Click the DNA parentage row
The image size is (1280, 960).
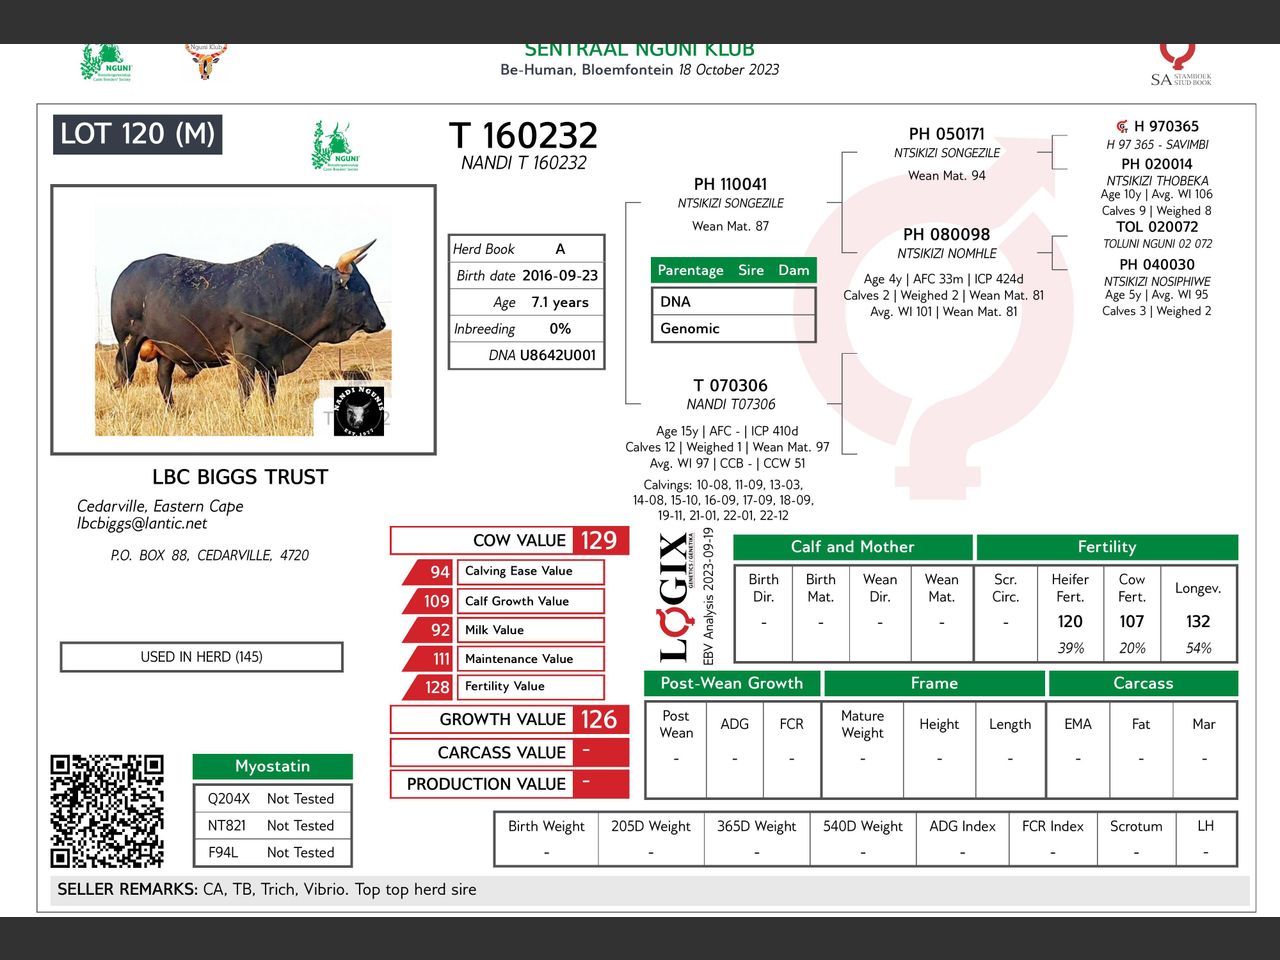733,301
